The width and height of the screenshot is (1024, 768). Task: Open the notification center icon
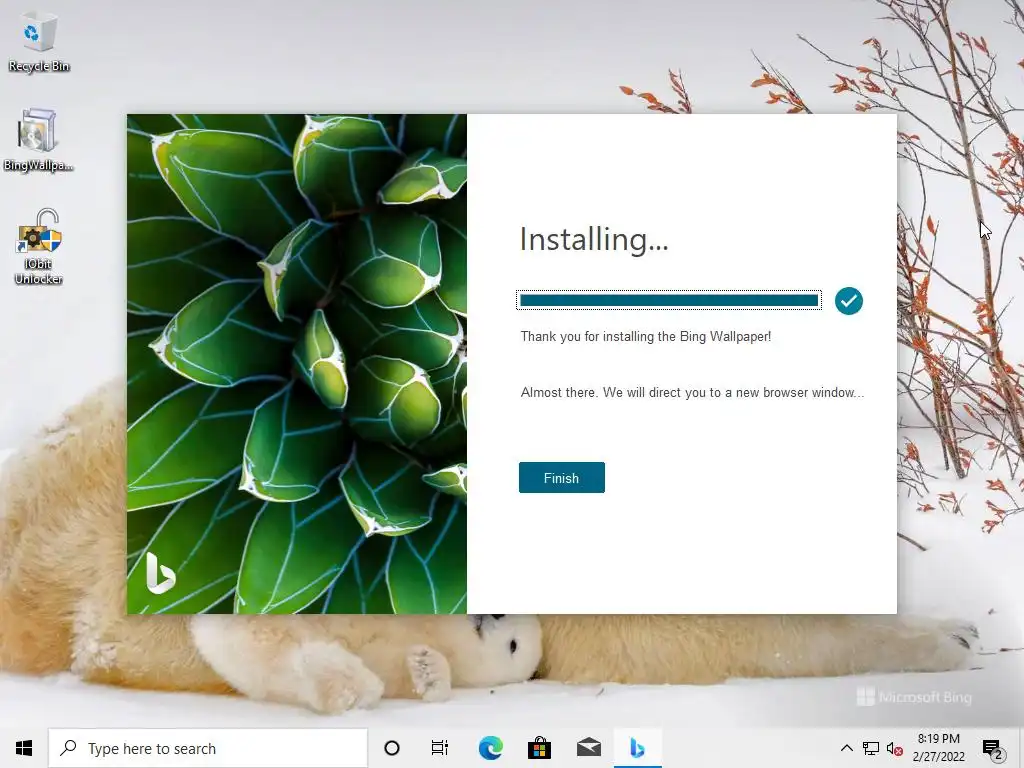click(992, 748)
